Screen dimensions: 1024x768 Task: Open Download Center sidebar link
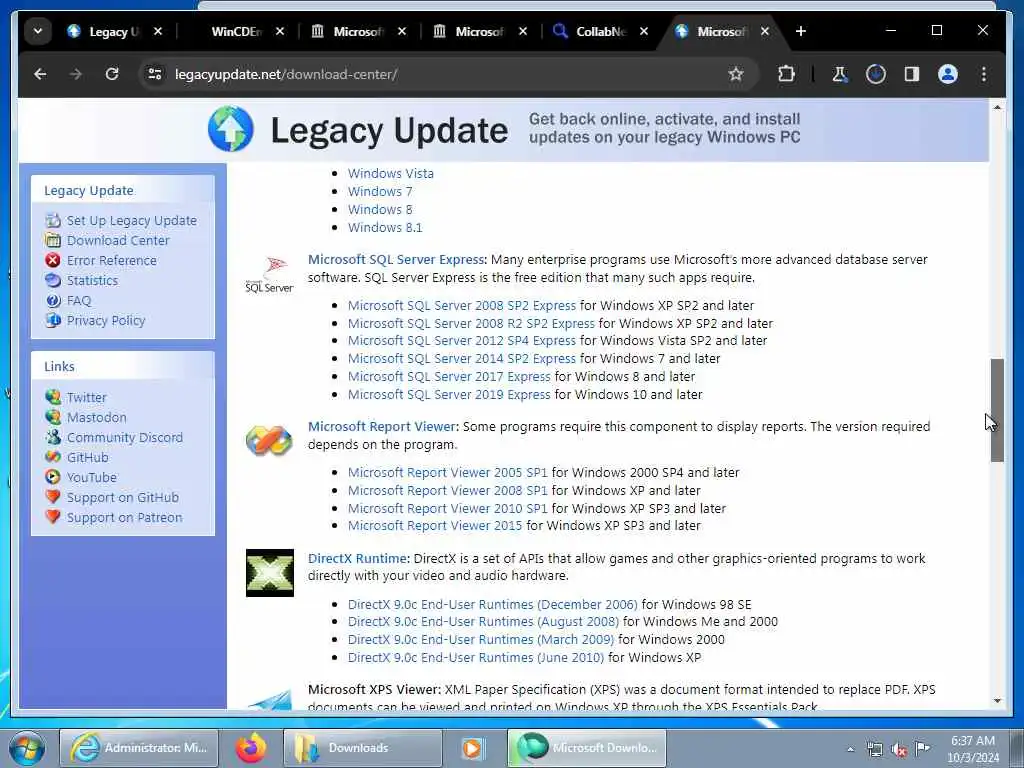[118, 240]
